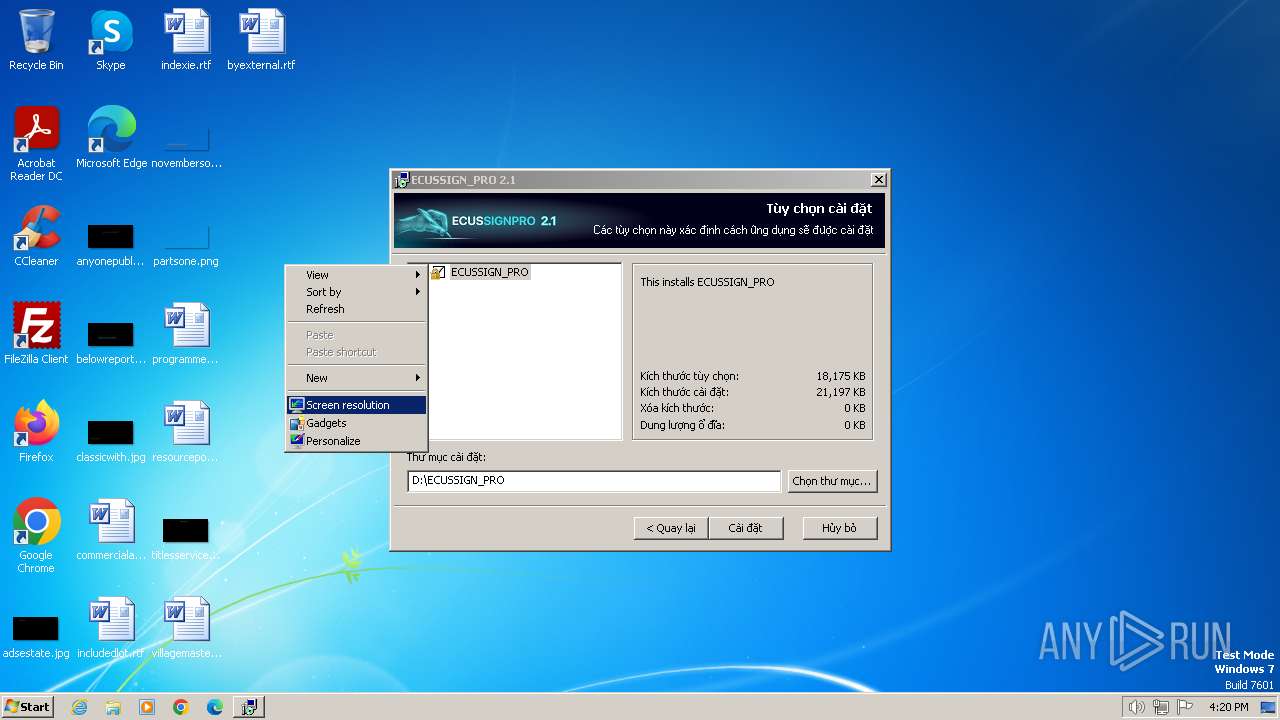Open FileZilla Client shortcut
This screenshot has width=1280, height=720.
(36, 334)
